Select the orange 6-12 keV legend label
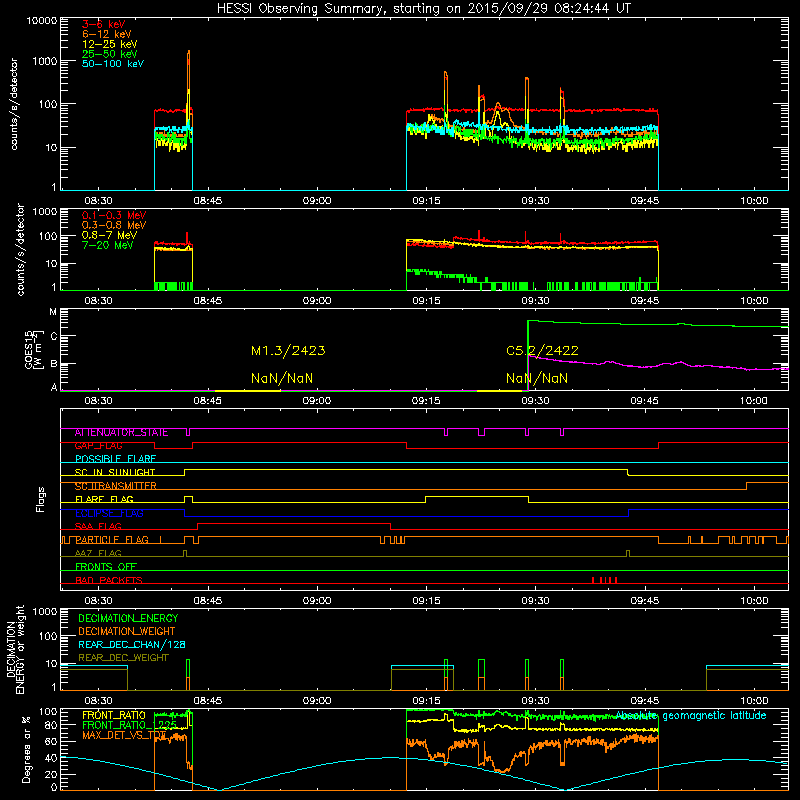 pyautogui.click(x=107, y=34)
